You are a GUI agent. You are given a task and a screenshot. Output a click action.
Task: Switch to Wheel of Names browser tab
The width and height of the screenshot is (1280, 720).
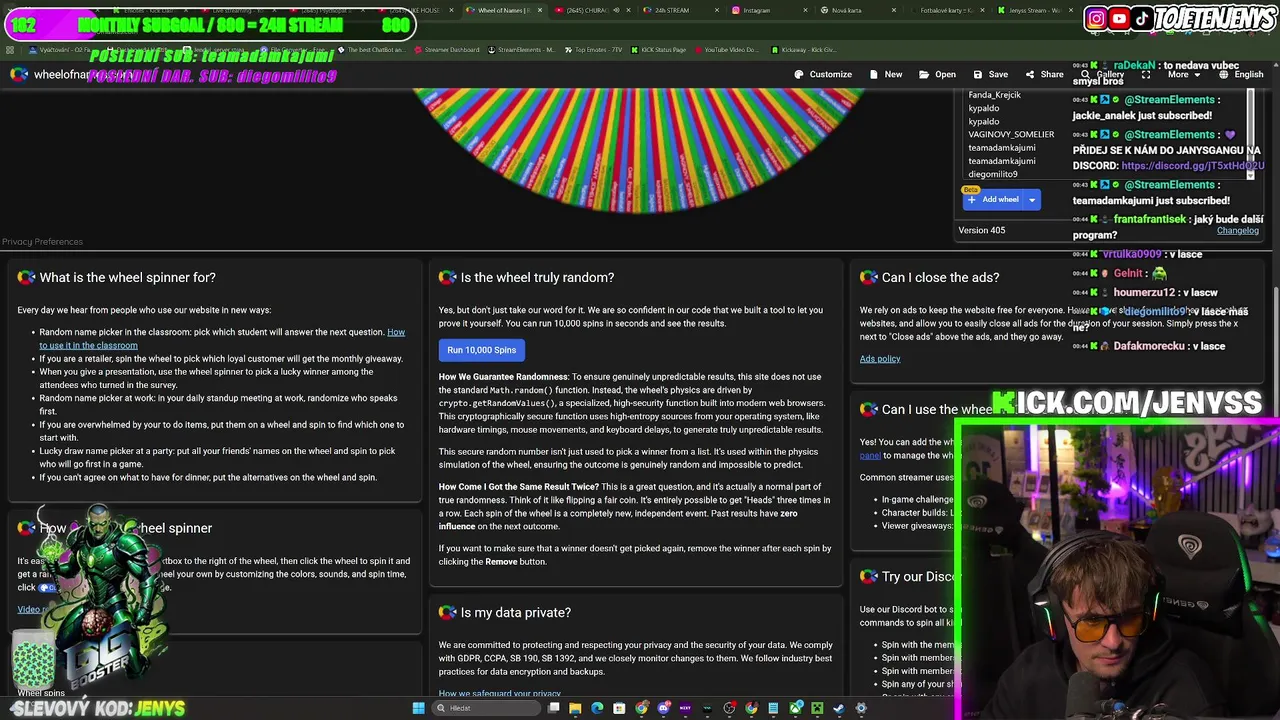point(503,10)
